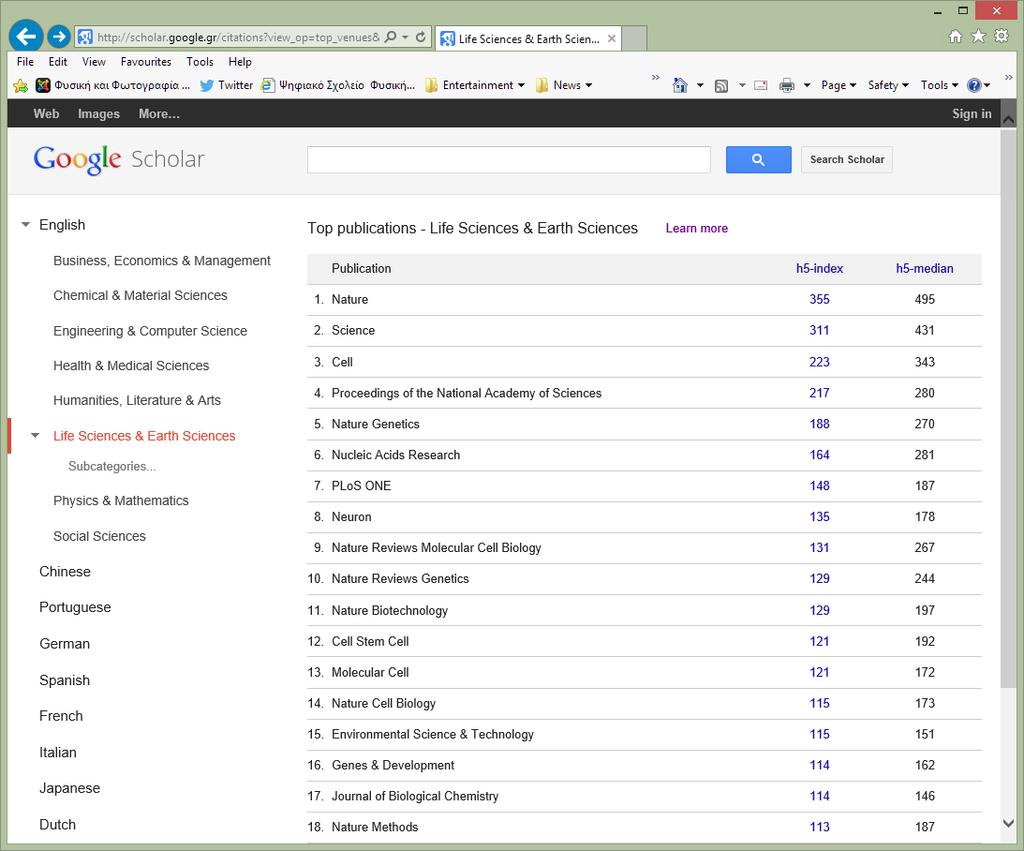Switch to Chinese language publications

65,572
